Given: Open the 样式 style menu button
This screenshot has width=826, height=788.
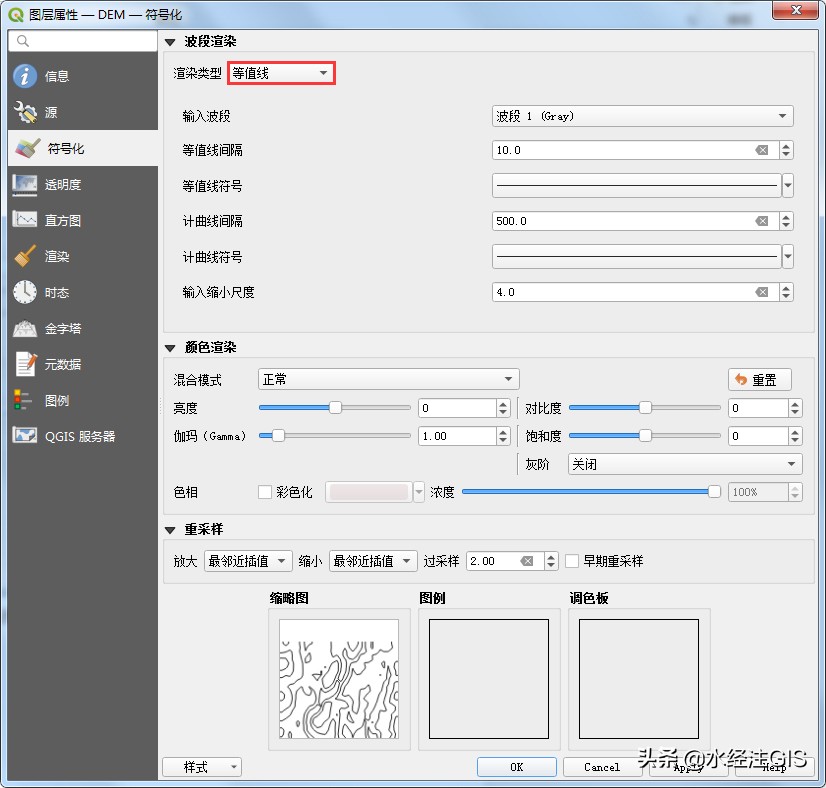Looking at the screenshot, I should pyautogui.click(x=202, y=767).
